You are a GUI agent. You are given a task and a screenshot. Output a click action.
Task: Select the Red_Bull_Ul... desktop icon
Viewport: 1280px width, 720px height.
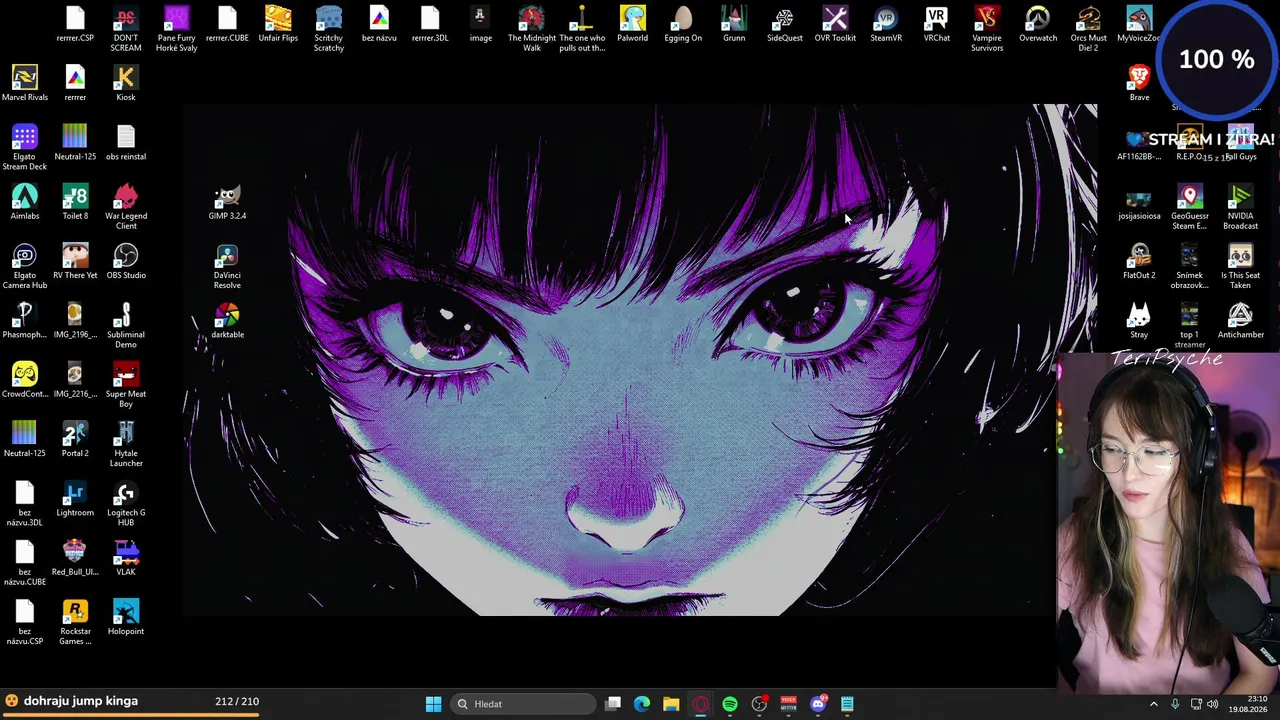tap(75, 559)
